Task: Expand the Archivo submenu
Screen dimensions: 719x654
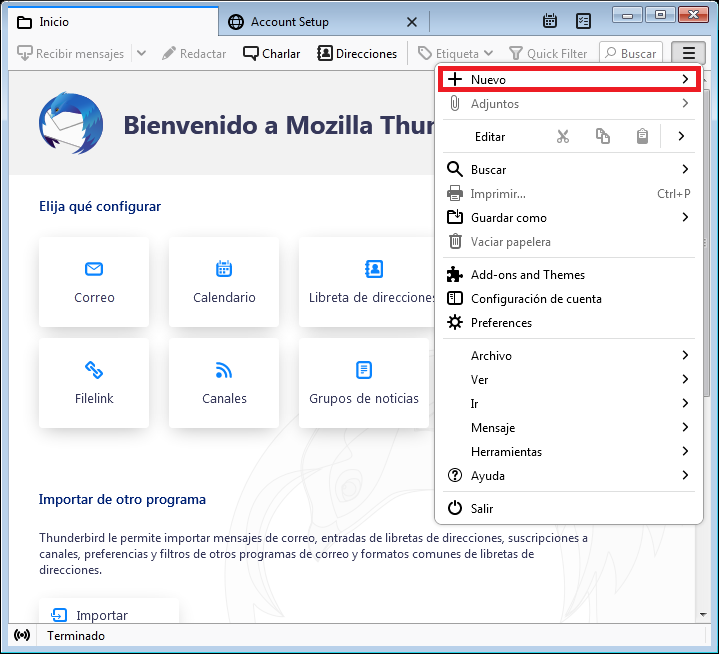Action: click(x=569, y=355)
